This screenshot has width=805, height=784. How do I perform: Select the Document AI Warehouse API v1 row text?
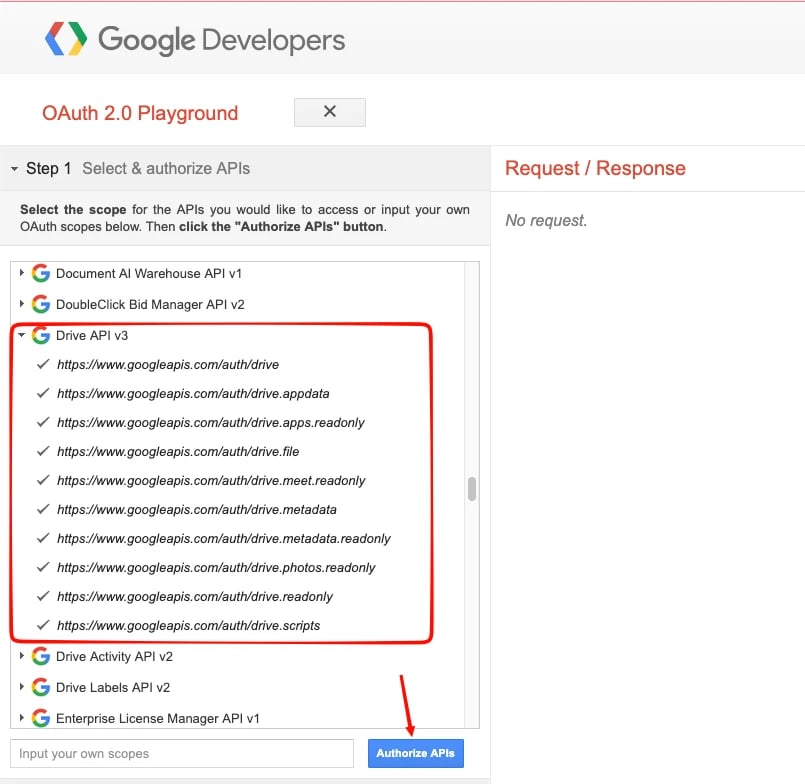click(148, 273)
